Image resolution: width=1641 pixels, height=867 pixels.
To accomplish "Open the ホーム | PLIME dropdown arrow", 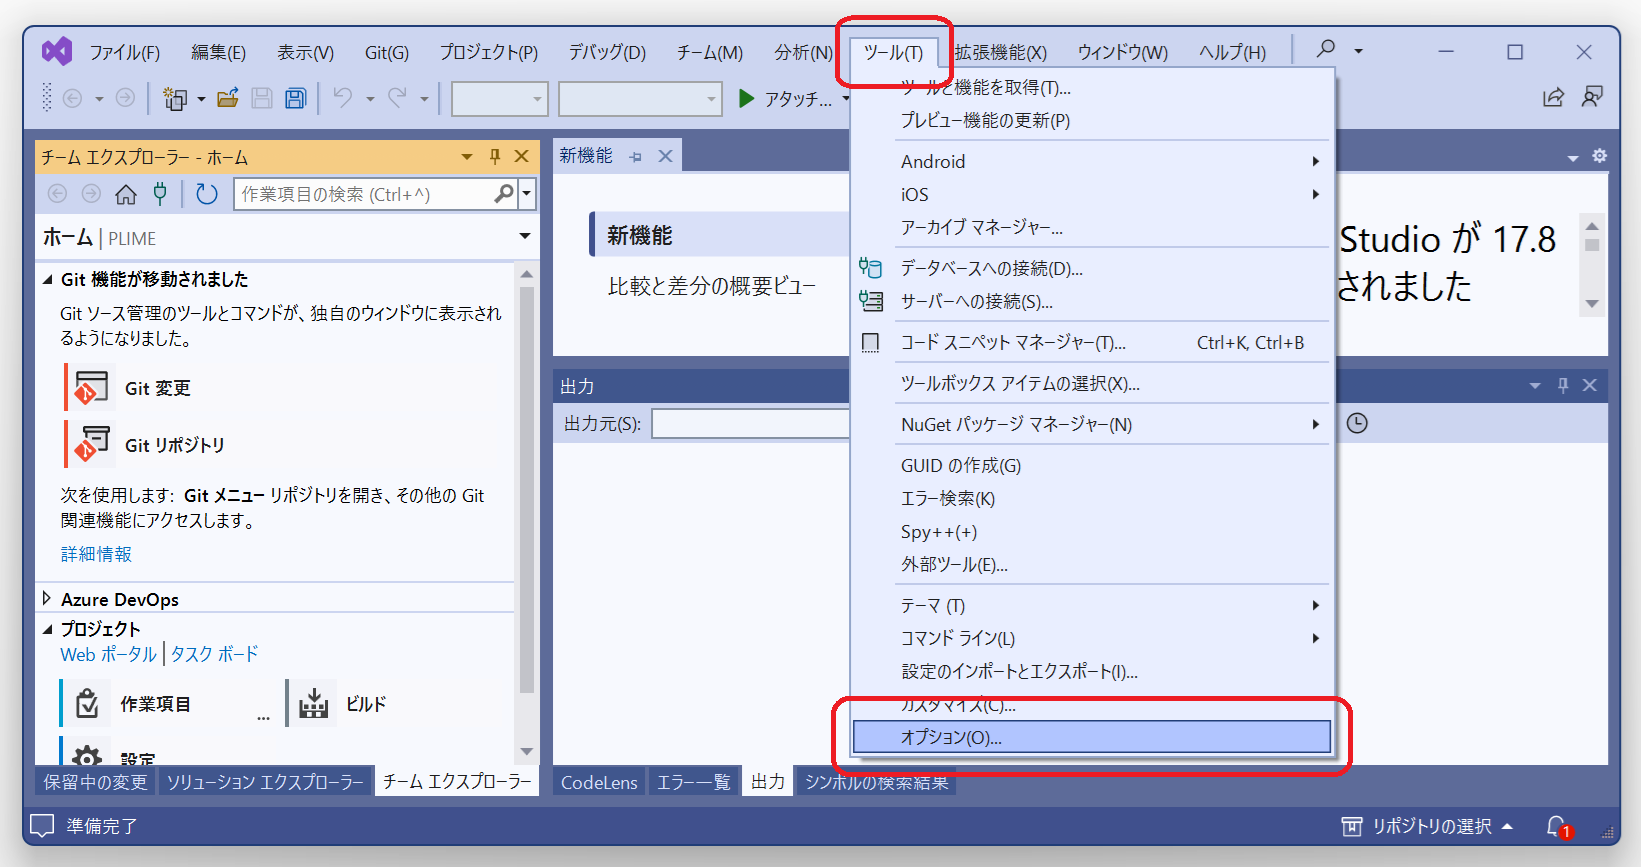I will pos(525,236).
